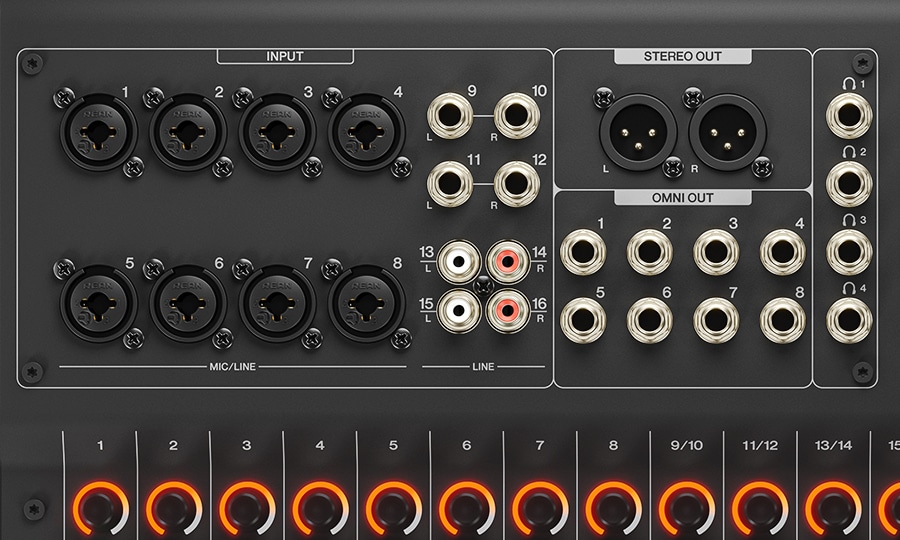900x540 pixels.
Task: Click the line input 12 right jack
Action: [516, 184]
